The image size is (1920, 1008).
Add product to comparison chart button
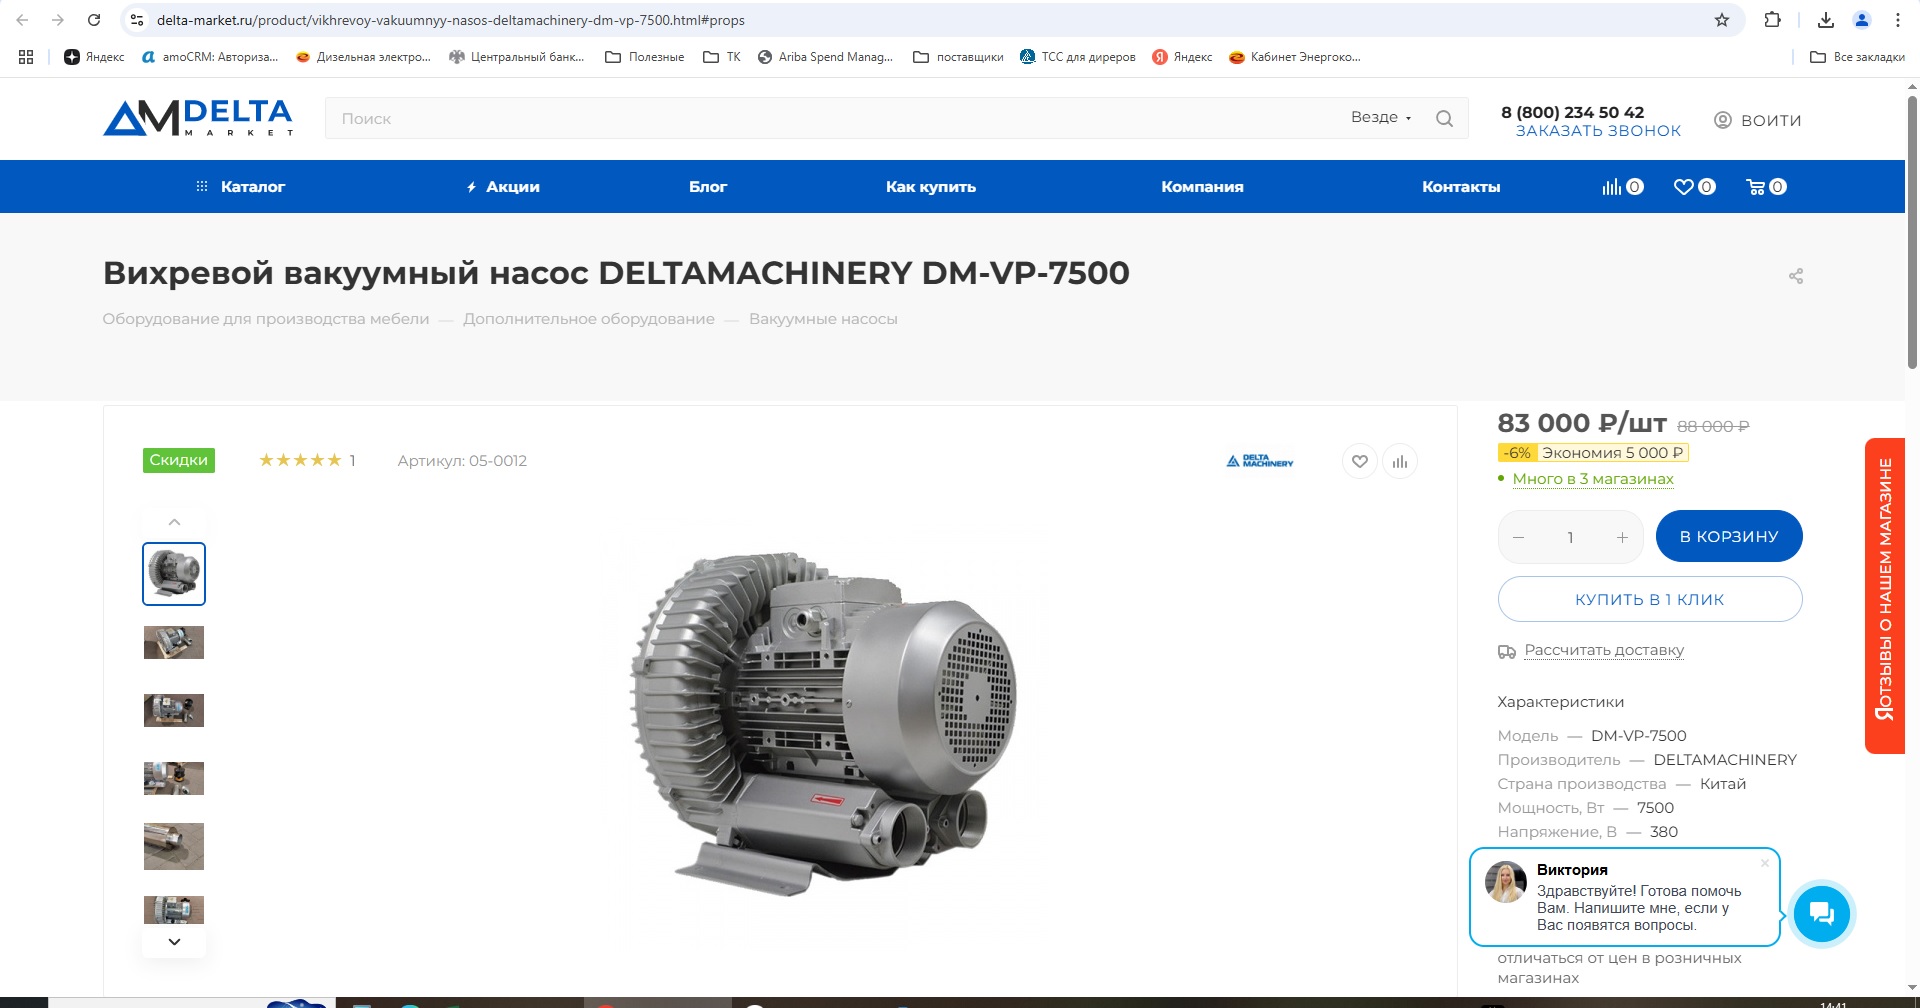click(x=1400, y=461)
